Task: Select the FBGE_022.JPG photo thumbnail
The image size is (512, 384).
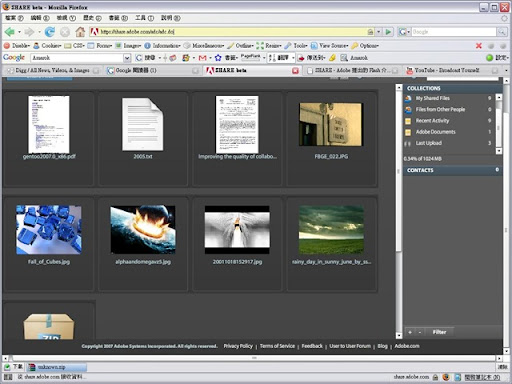Action: coord(331,124)
